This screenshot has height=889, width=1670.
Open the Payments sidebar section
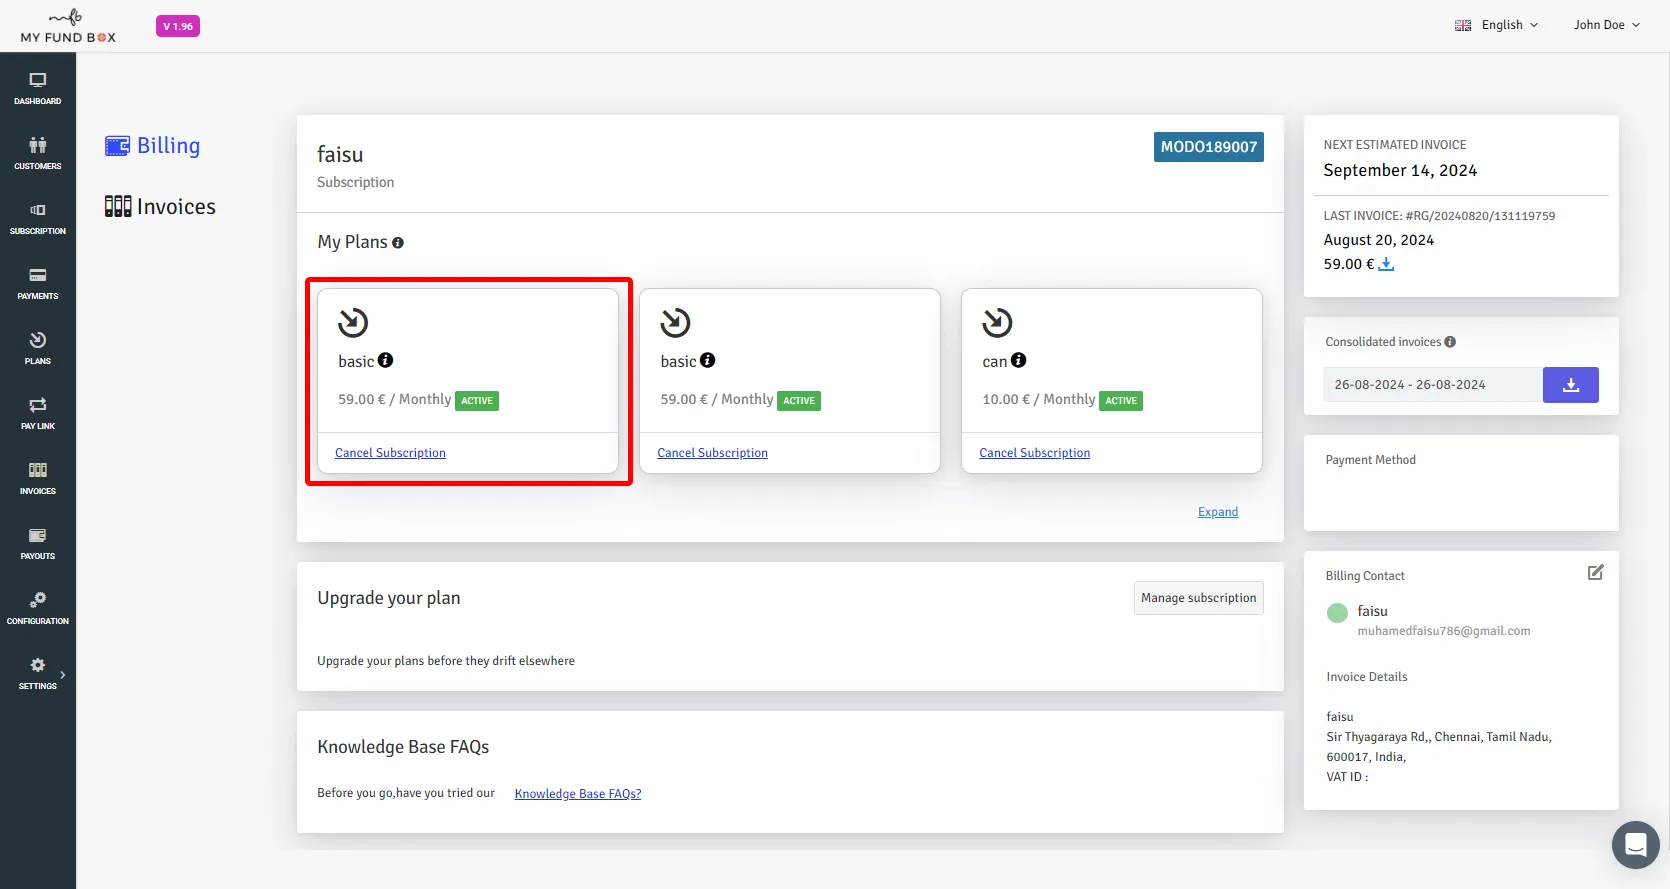tap(38, 283)
